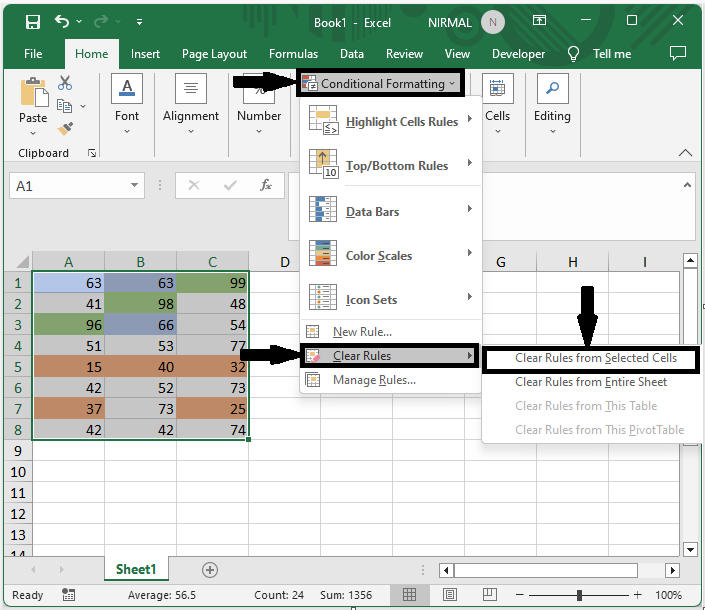Switch to the Page Layout tab
The height and width of the screenshot is (610, 705).
click(214, 54)
